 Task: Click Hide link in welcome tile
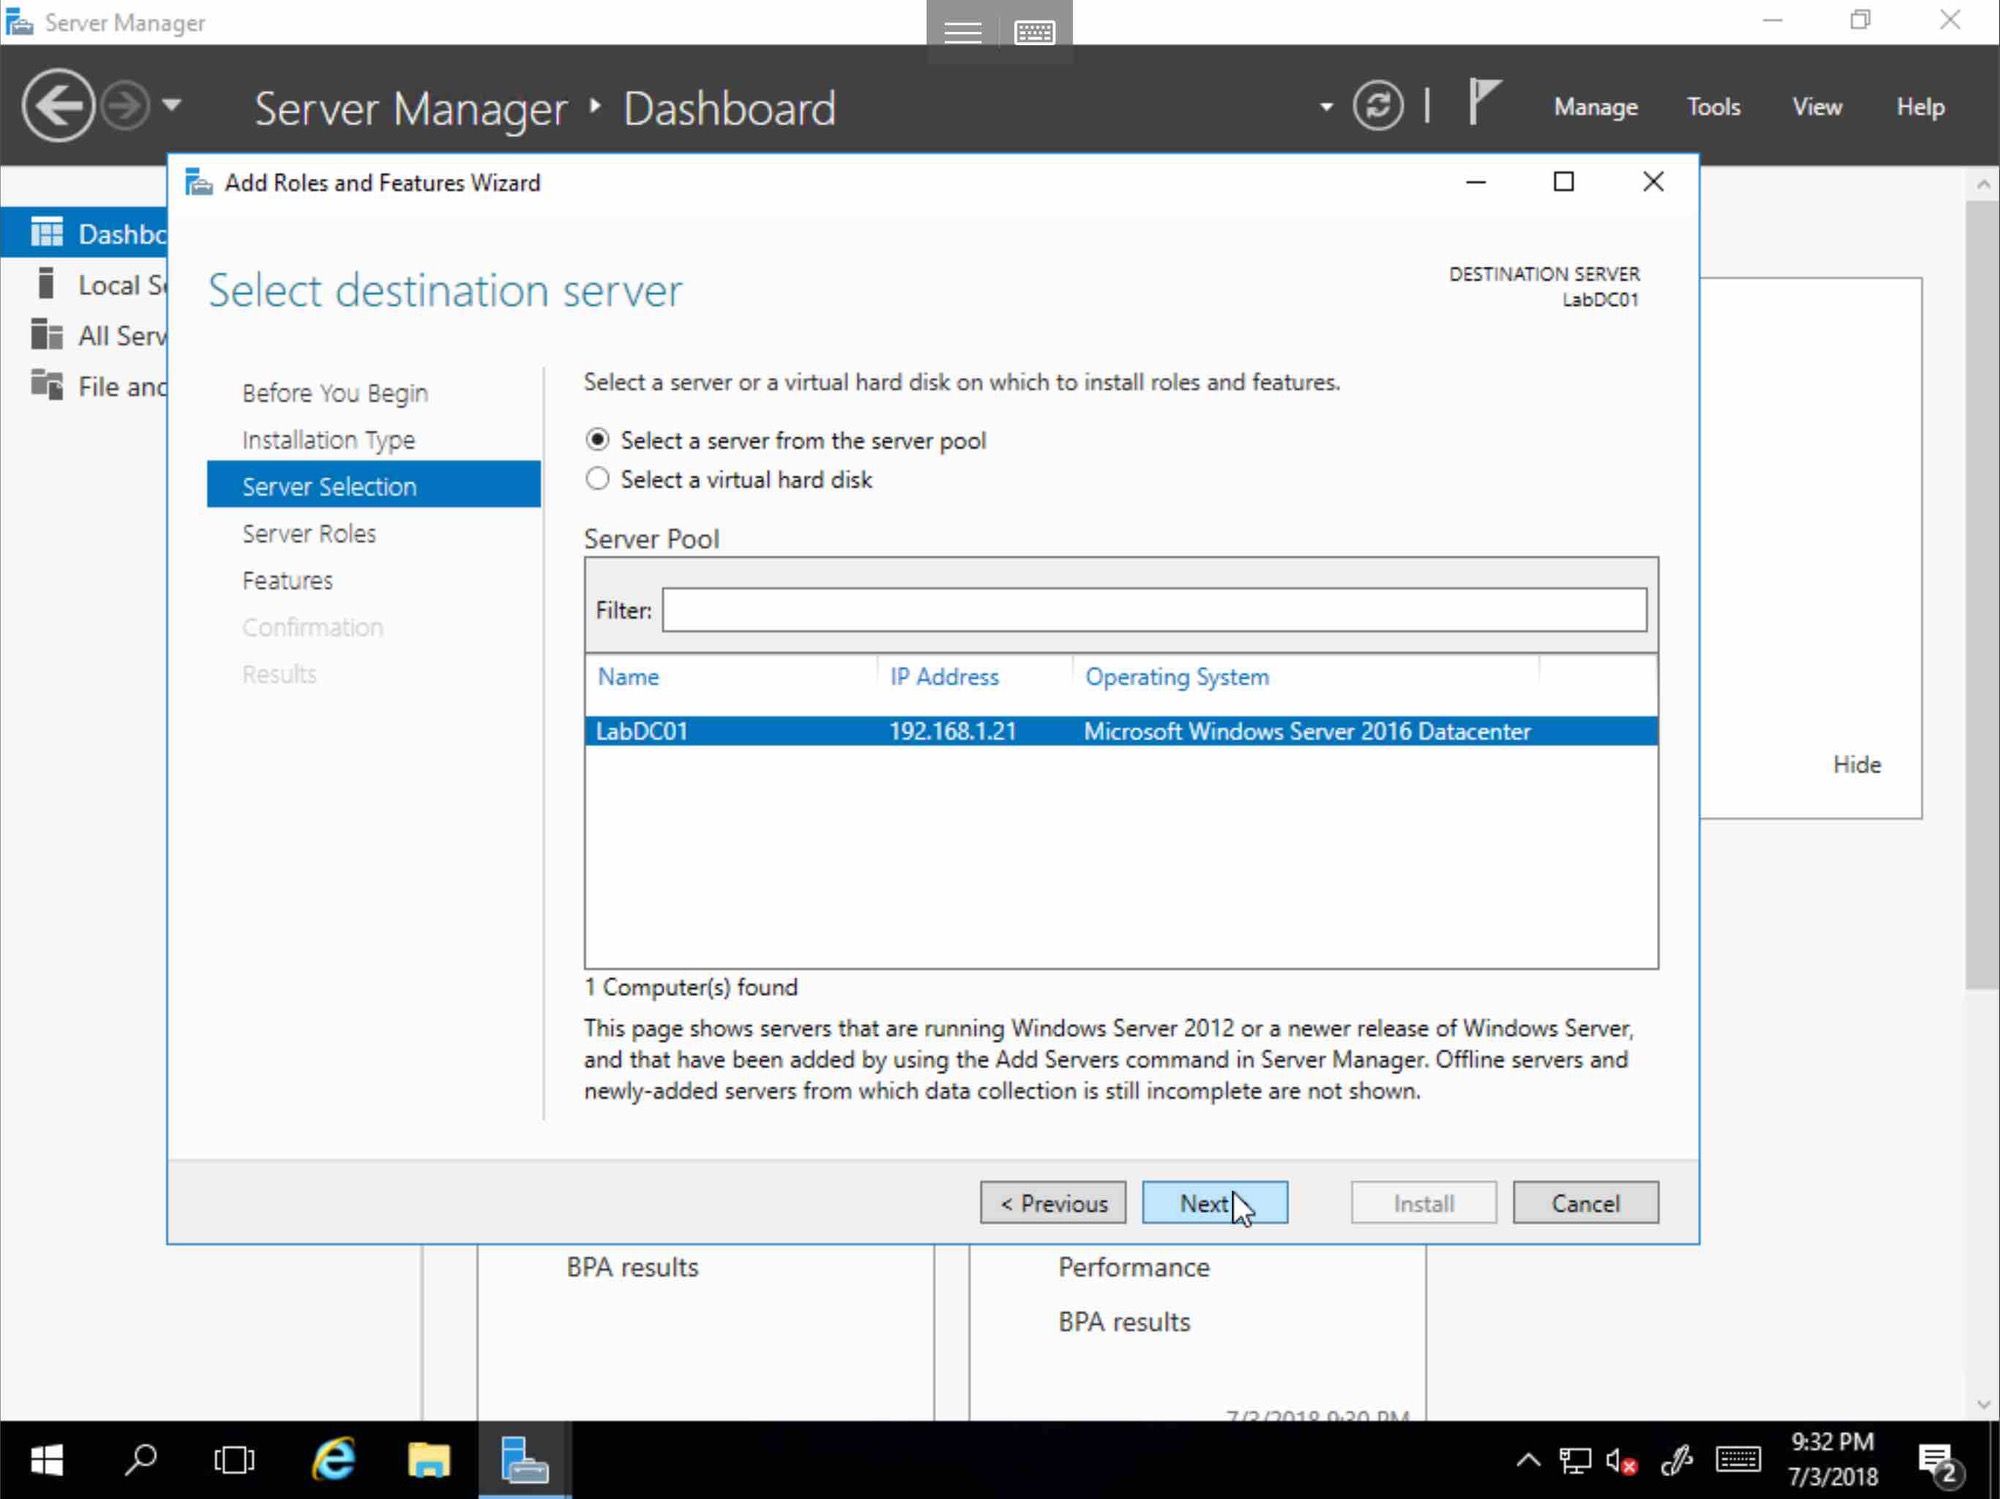coord(1857,764)
